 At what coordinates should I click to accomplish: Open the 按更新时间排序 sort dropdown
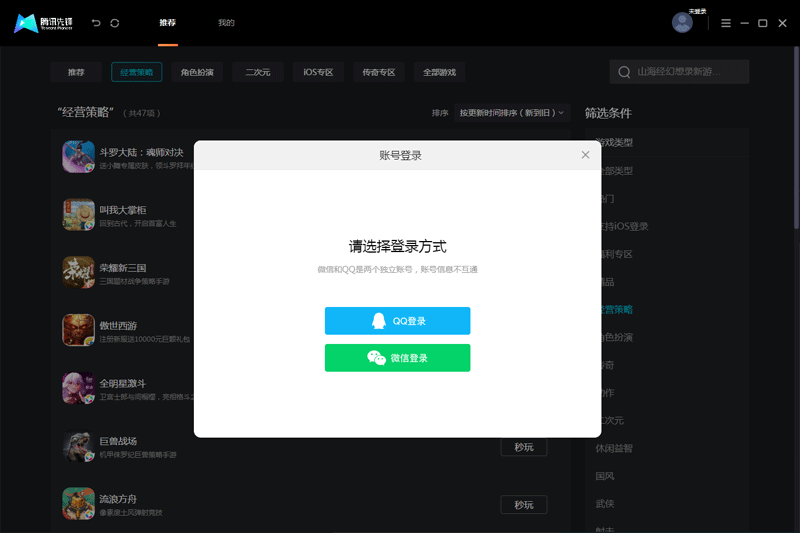512,113
